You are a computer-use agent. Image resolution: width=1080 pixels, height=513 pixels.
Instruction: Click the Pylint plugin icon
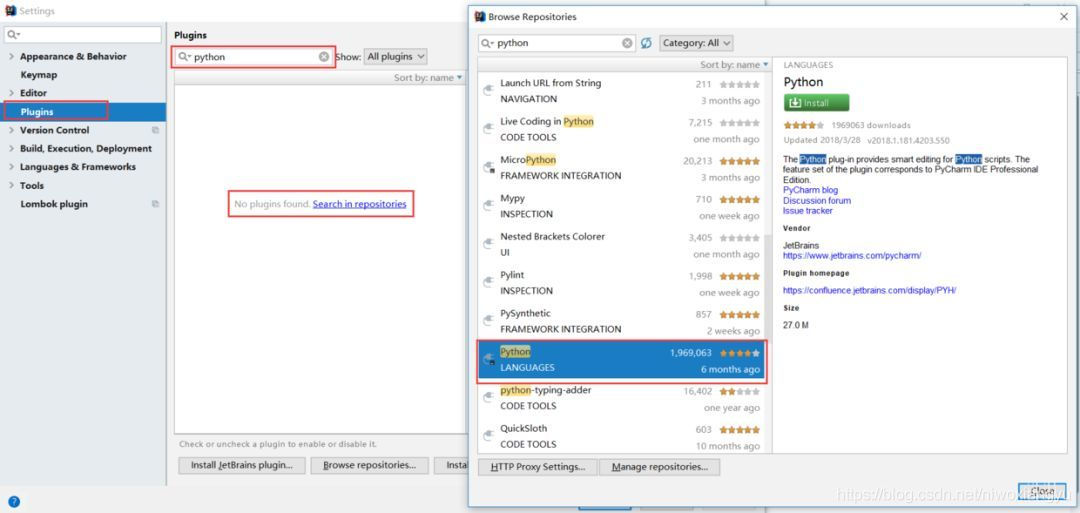(x=488, y=282)
